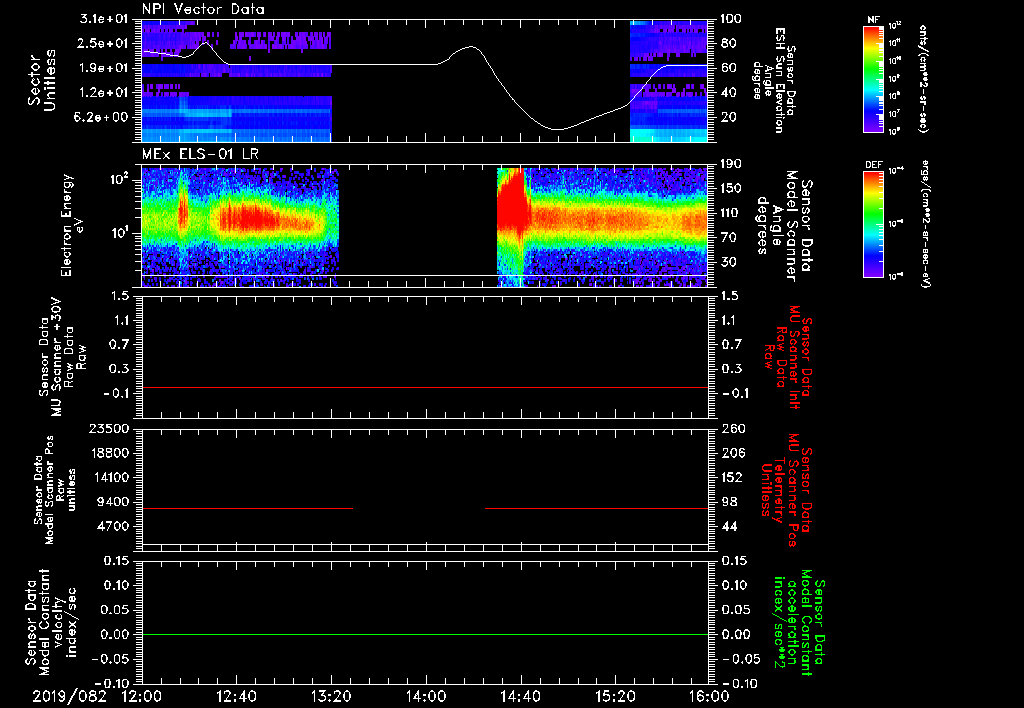The width and height of the screenshot is (1024, 708).
Task: Click the "100" tick on the sun elevation axis
Action: [733, 19]
